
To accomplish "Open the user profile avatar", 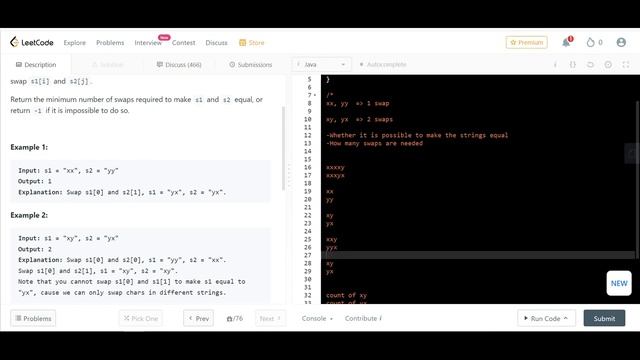I will 621,42.
